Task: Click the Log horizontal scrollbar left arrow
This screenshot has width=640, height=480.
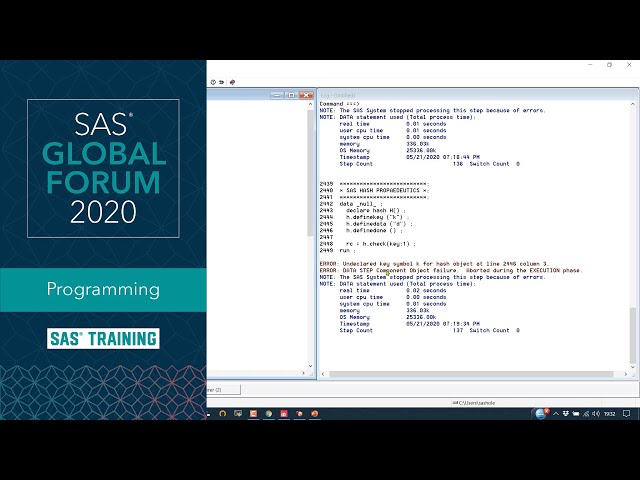Action: [x=323, y=374]
